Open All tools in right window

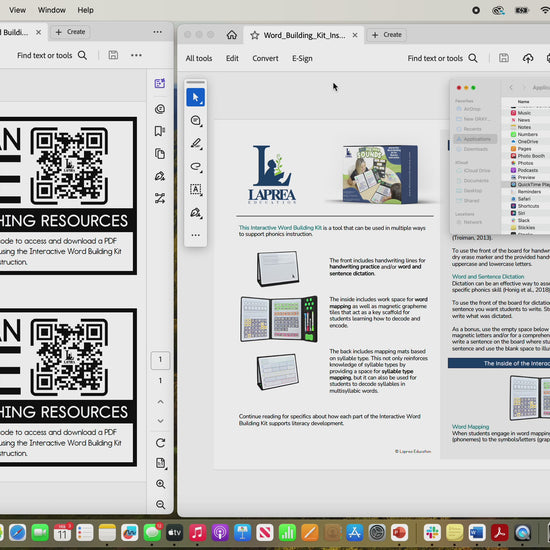tap(199, 59)
